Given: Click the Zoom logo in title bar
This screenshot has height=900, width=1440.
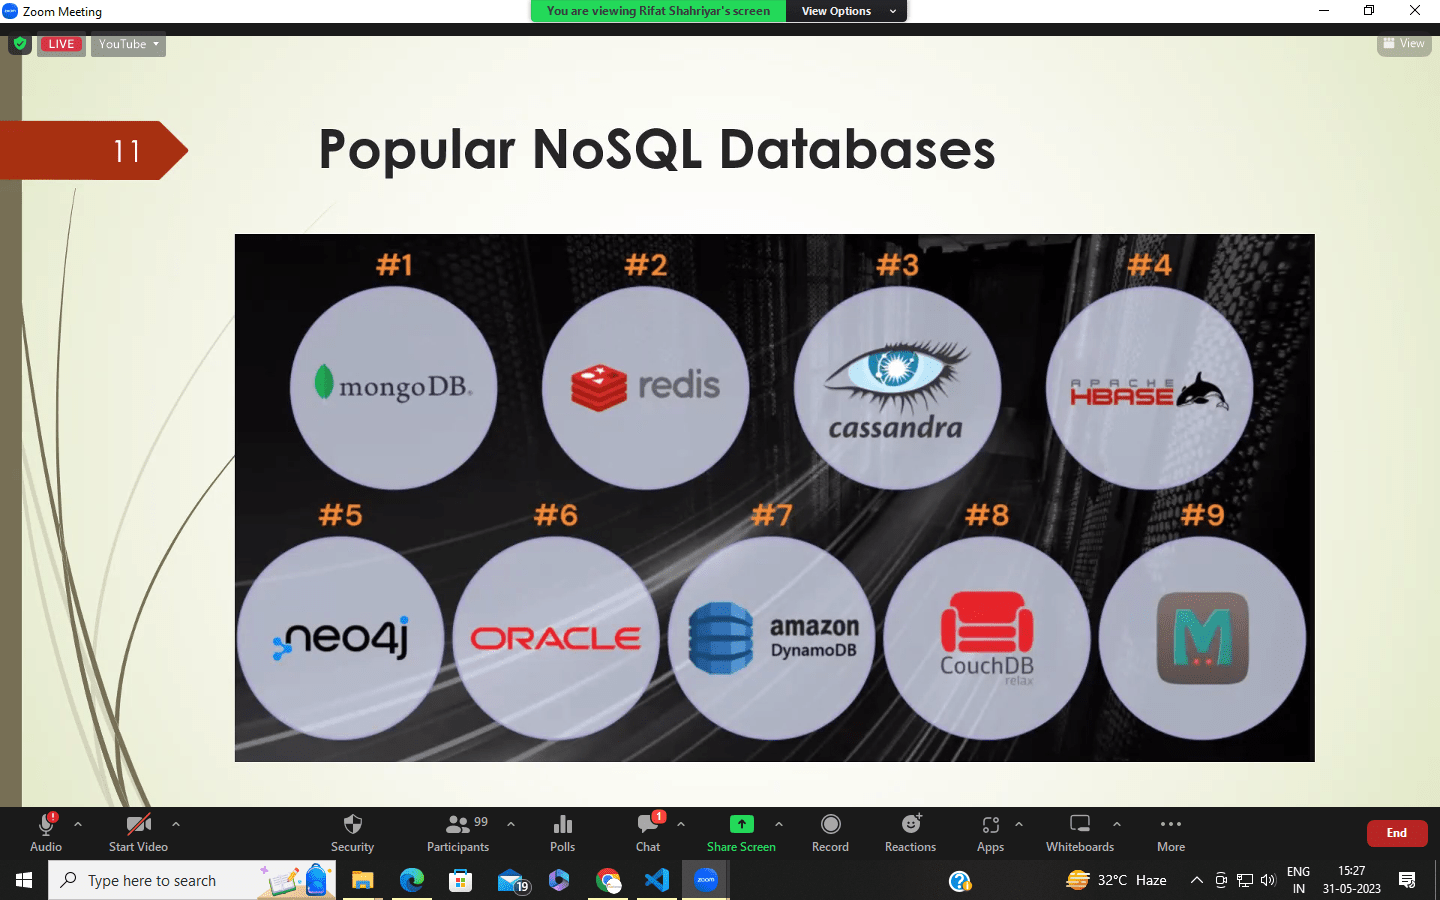Looking at the screenshot, I should [10, 11].
